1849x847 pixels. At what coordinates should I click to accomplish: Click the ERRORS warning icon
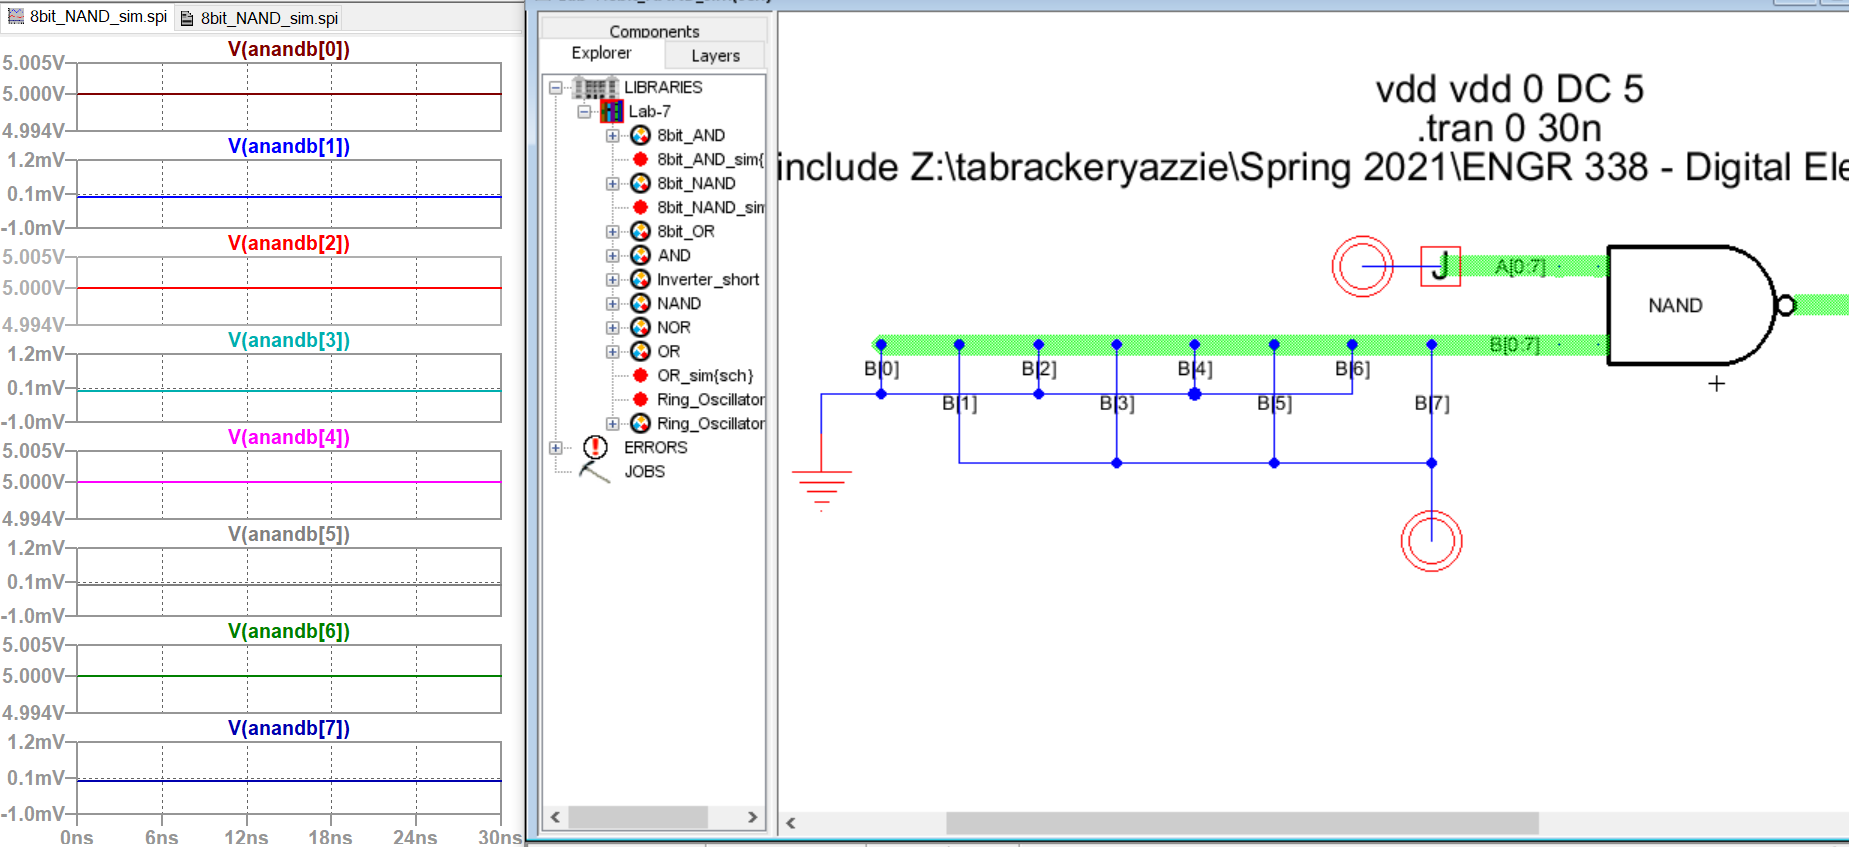[595, 447]
